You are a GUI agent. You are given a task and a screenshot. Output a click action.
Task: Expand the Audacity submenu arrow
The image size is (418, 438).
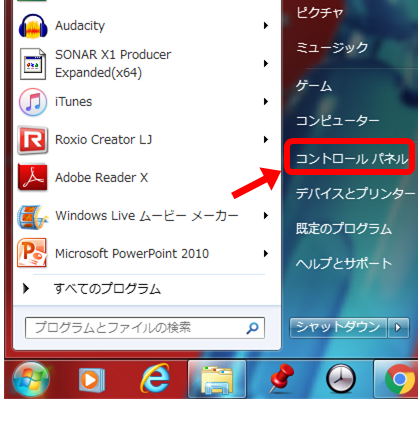point(266,26)
